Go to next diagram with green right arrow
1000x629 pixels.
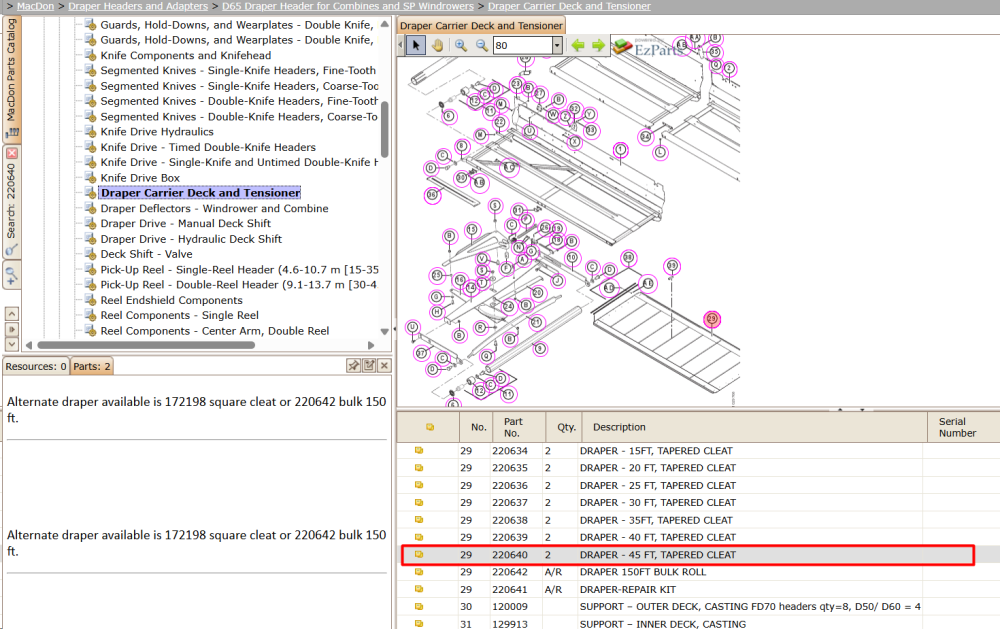[598, 45]
